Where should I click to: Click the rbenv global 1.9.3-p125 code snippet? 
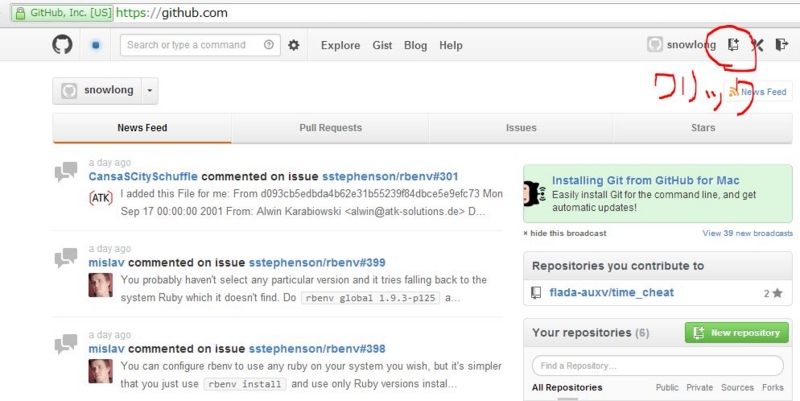(x=370, y=298)
